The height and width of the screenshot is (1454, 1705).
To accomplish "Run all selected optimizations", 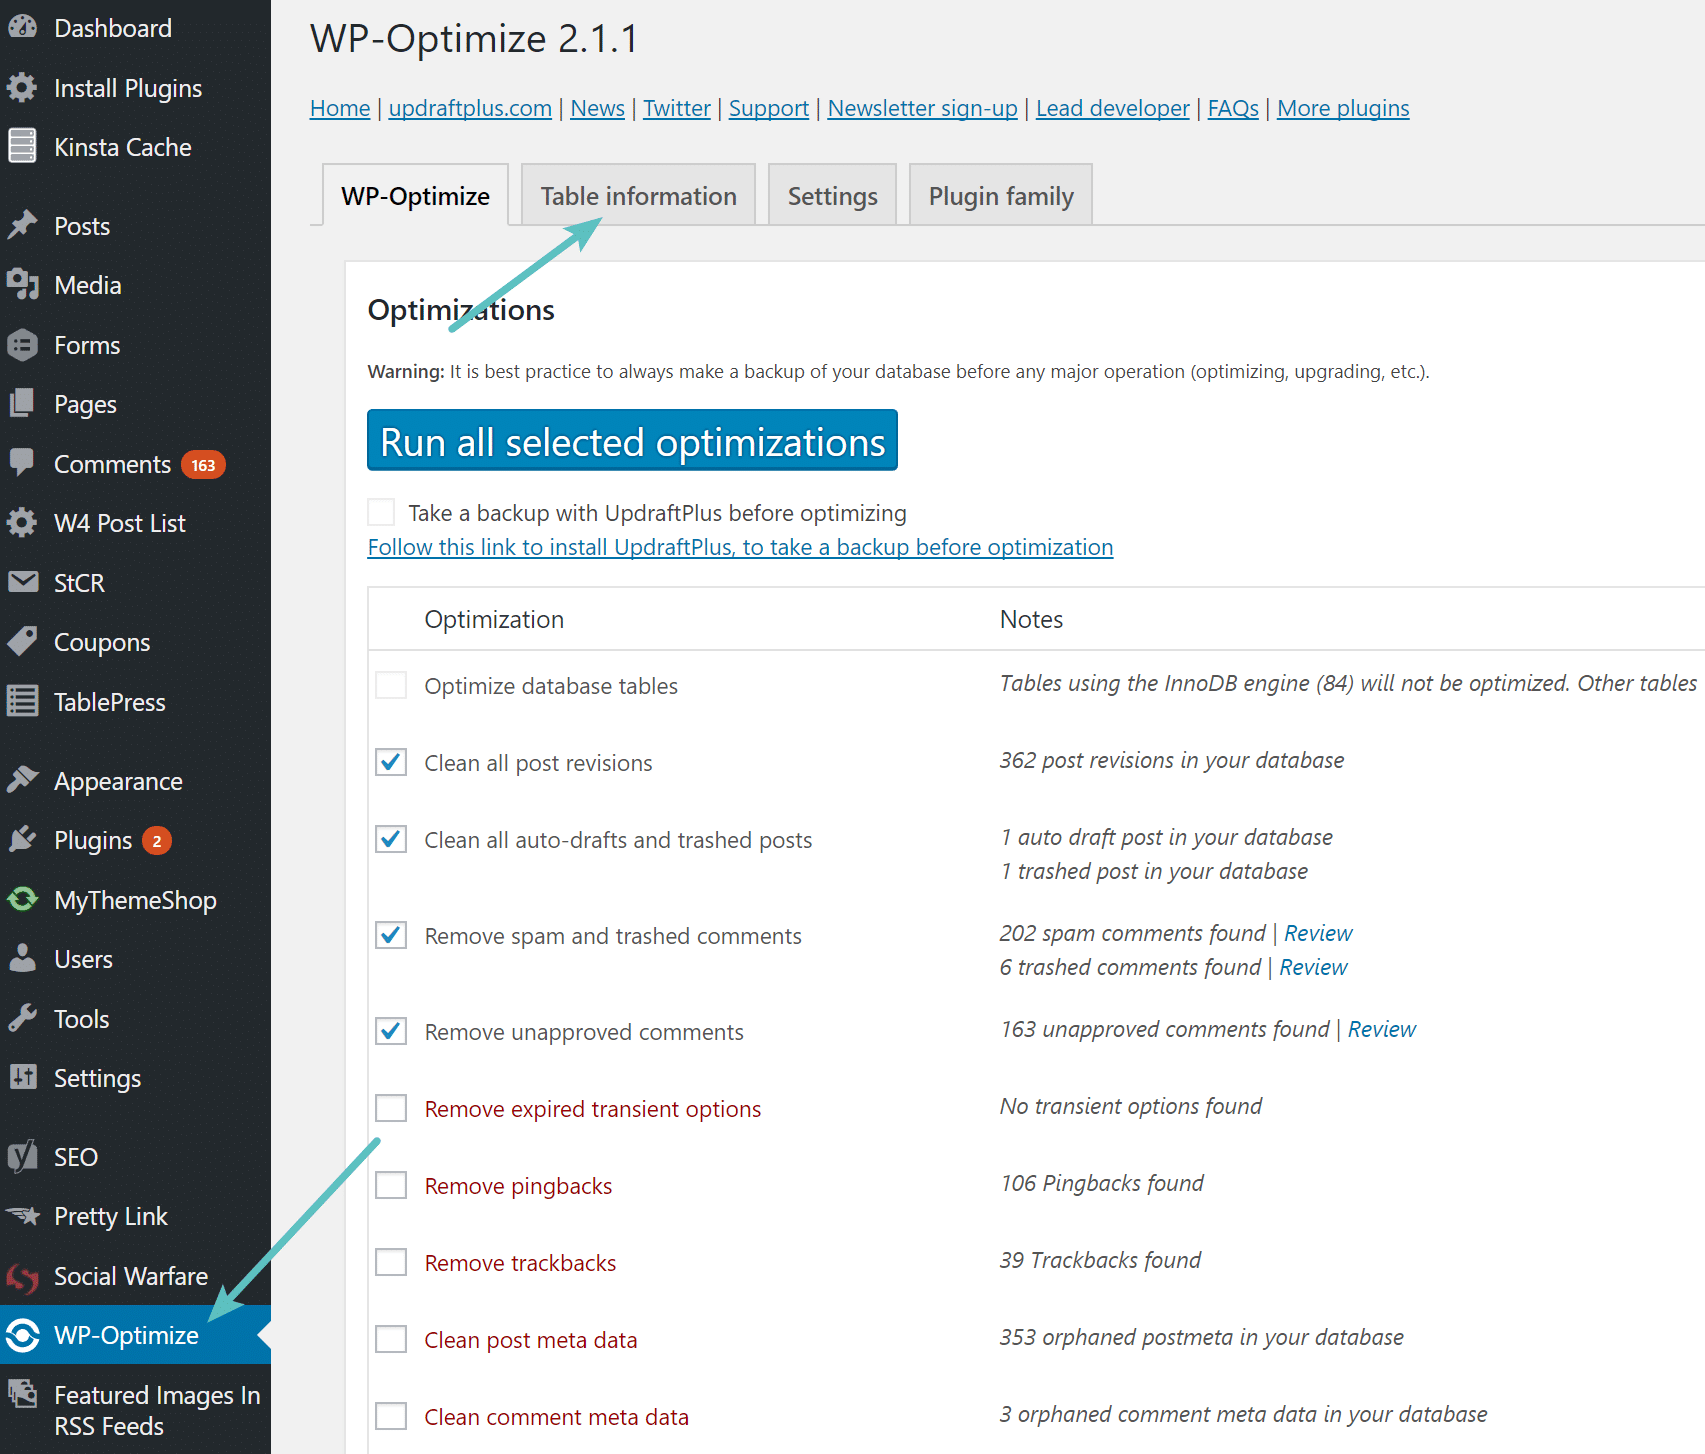I will [x=632, y=440].
